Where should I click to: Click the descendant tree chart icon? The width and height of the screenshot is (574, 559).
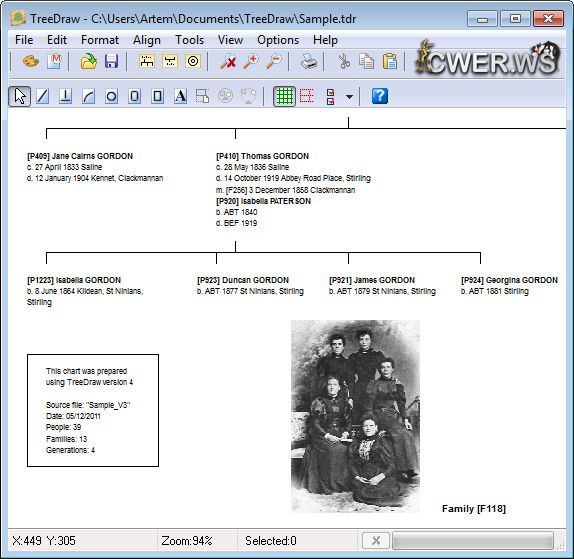tap(147, 61)
